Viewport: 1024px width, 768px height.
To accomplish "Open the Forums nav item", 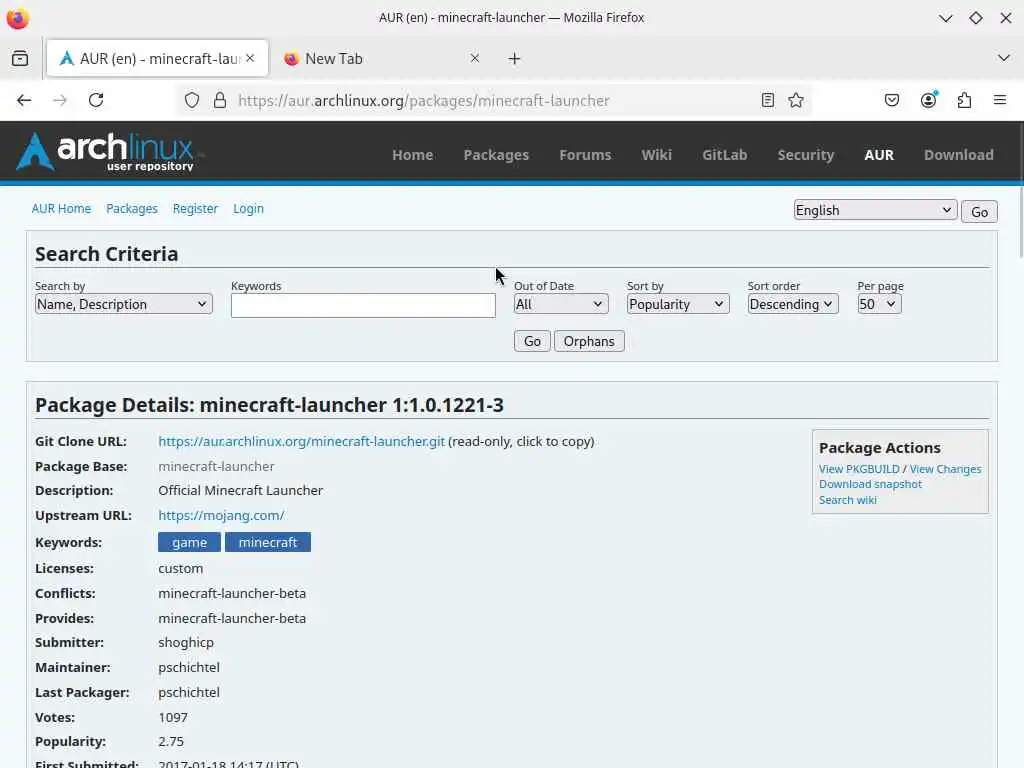I will (x=585, y=155).
